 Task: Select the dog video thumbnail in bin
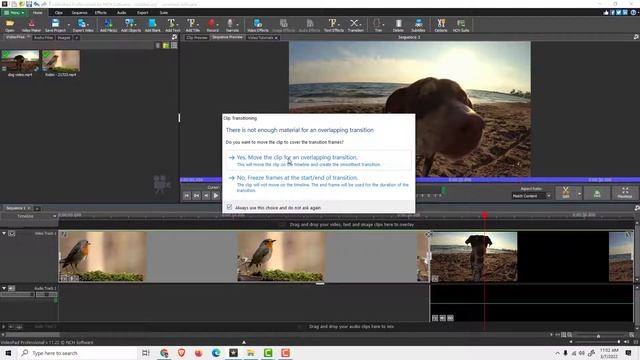point(20,61)
